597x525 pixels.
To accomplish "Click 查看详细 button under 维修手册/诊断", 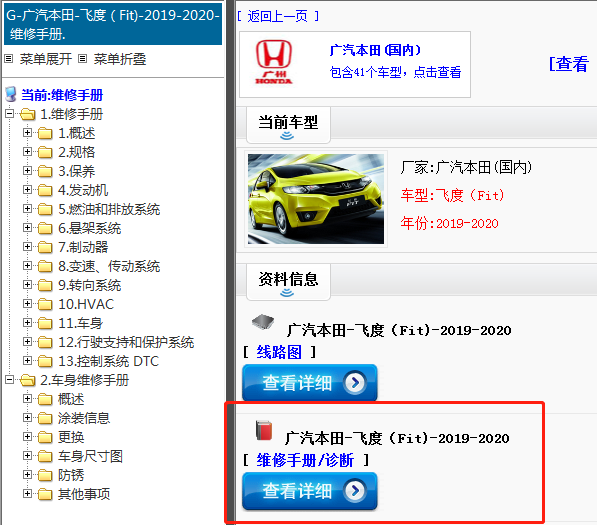I will (x=310, y=491).
